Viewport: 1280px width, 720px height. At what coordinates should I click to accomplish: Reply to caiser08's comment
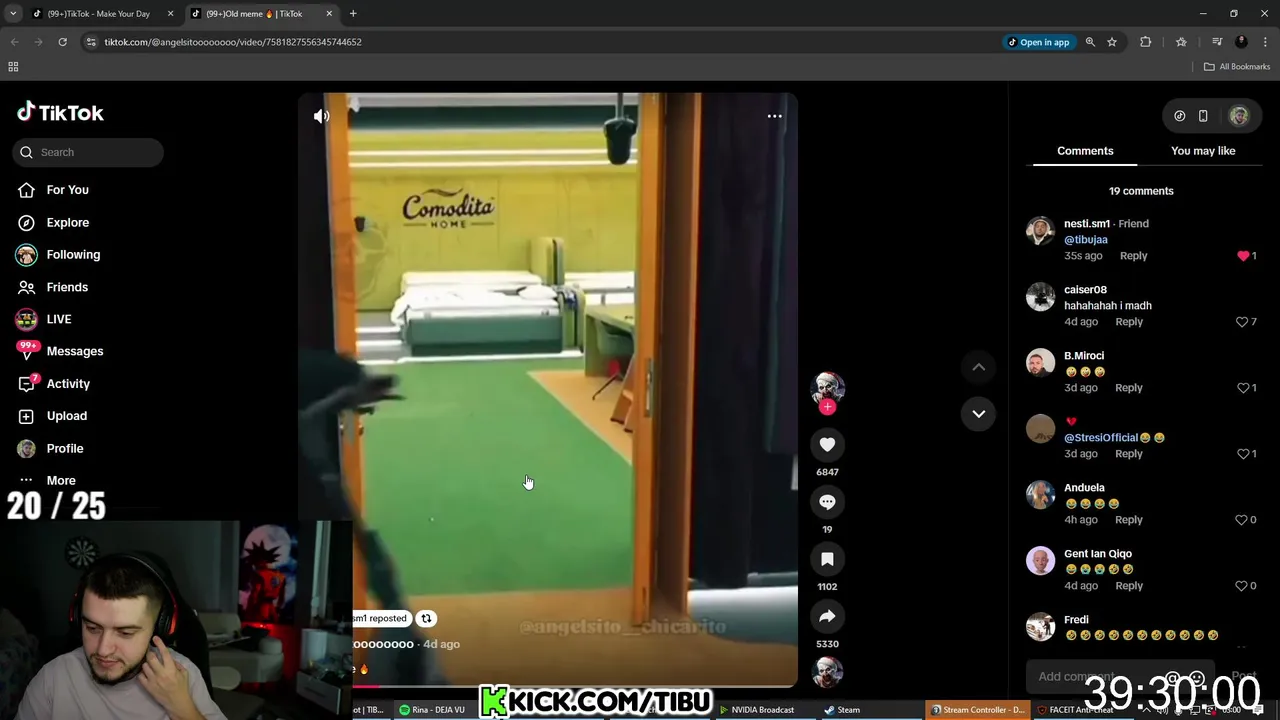point(1129,322)
